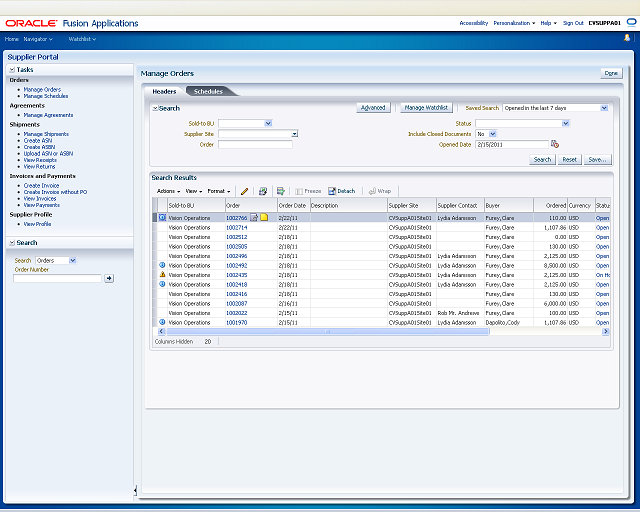Detach the search results table
The height and width of the screenshot is (512, 640).
(342, 191)
